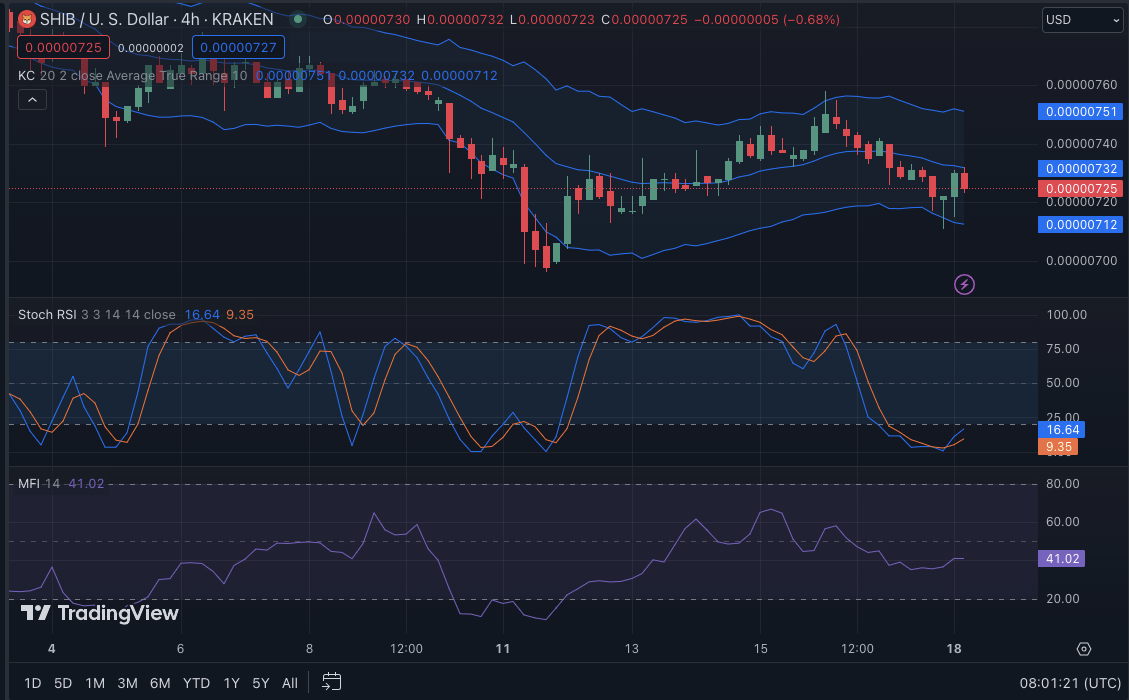1129x700 pixels.
Task: Click the 08:01:21 (UTC) timezone clock
Action: [1070, 683]
